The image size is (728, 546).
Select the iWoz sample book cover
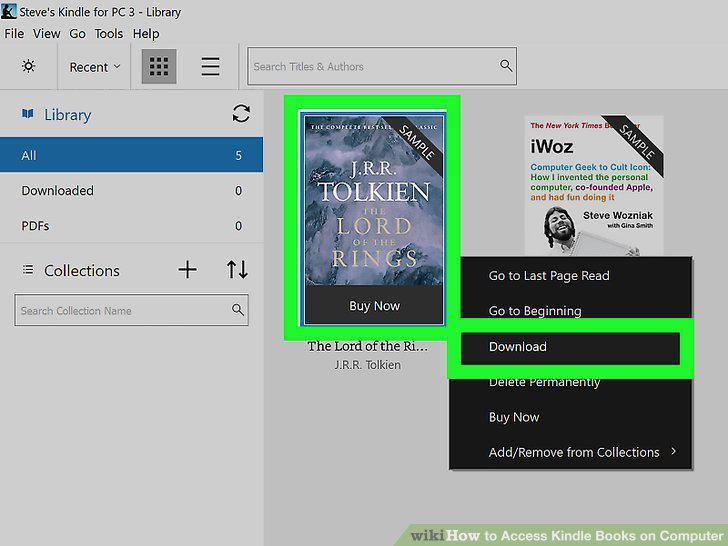594,186
